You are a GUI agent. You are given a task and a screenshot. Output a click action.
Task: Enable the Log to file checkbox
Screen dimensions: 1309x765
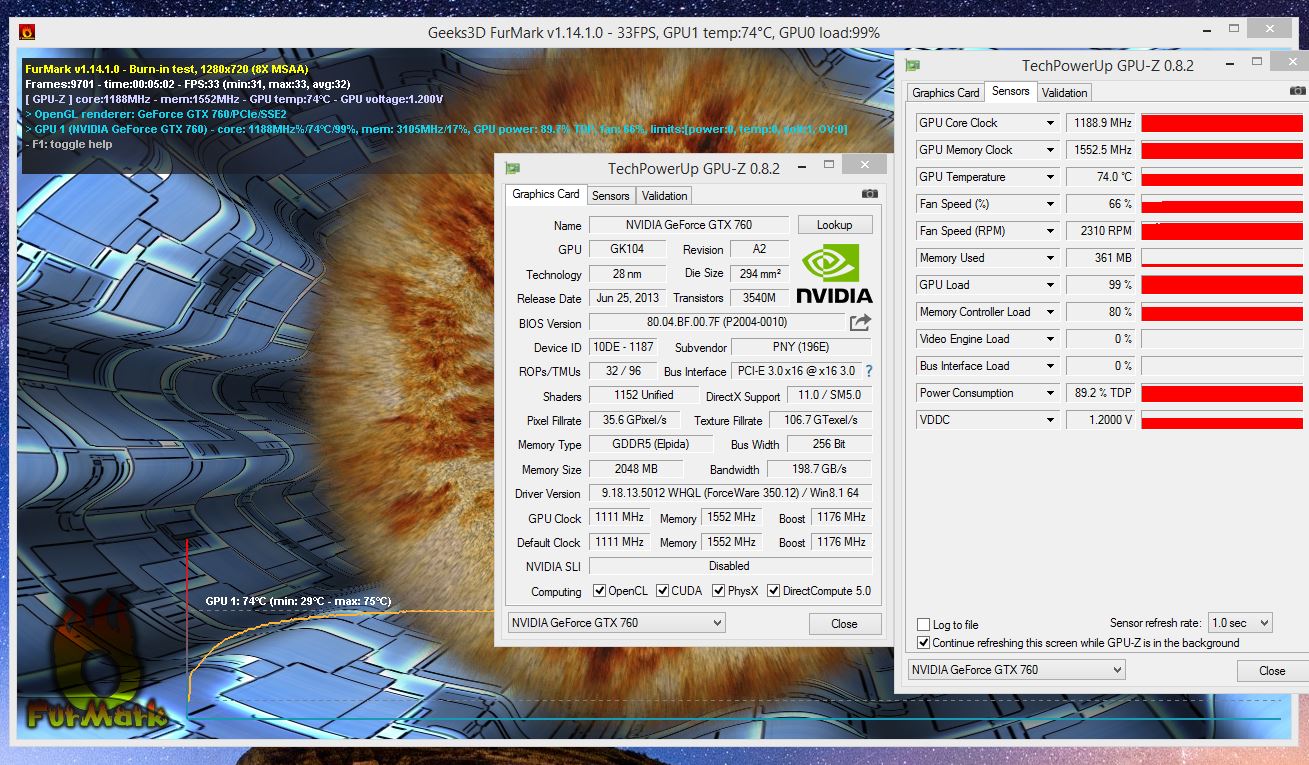(924, 625)
